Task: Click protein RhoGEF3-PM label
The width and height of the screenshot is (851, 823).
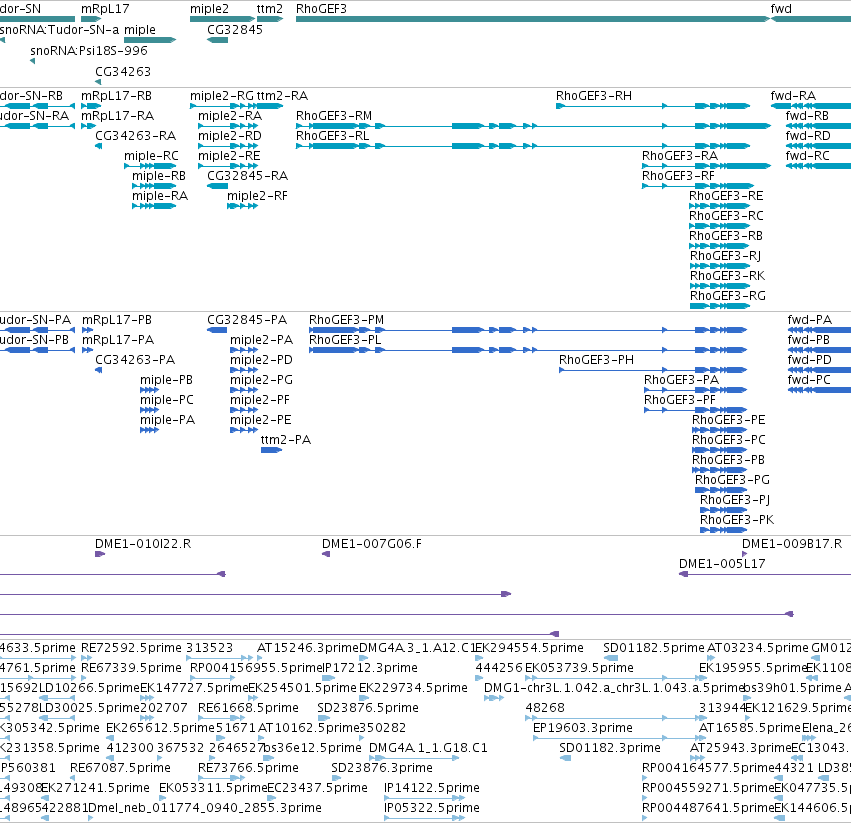Action: (x=346, y=320)
